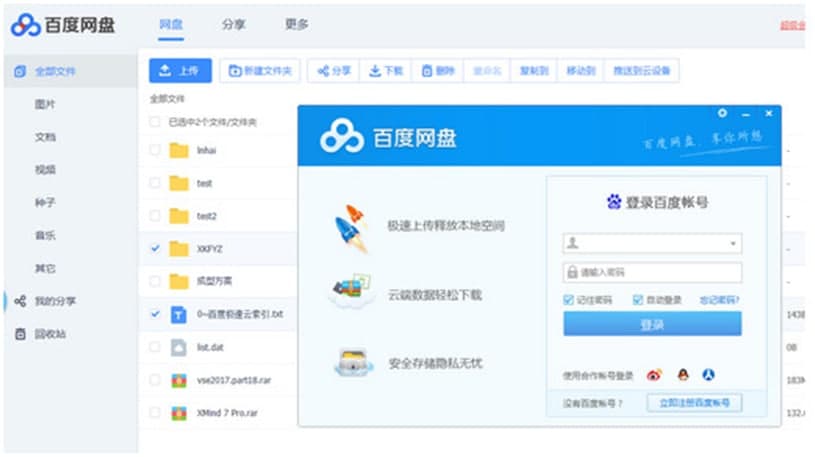Open the 全部文件 sidebar icon
This screenshot has height=457, width=815.
click(x=20, y=71)
